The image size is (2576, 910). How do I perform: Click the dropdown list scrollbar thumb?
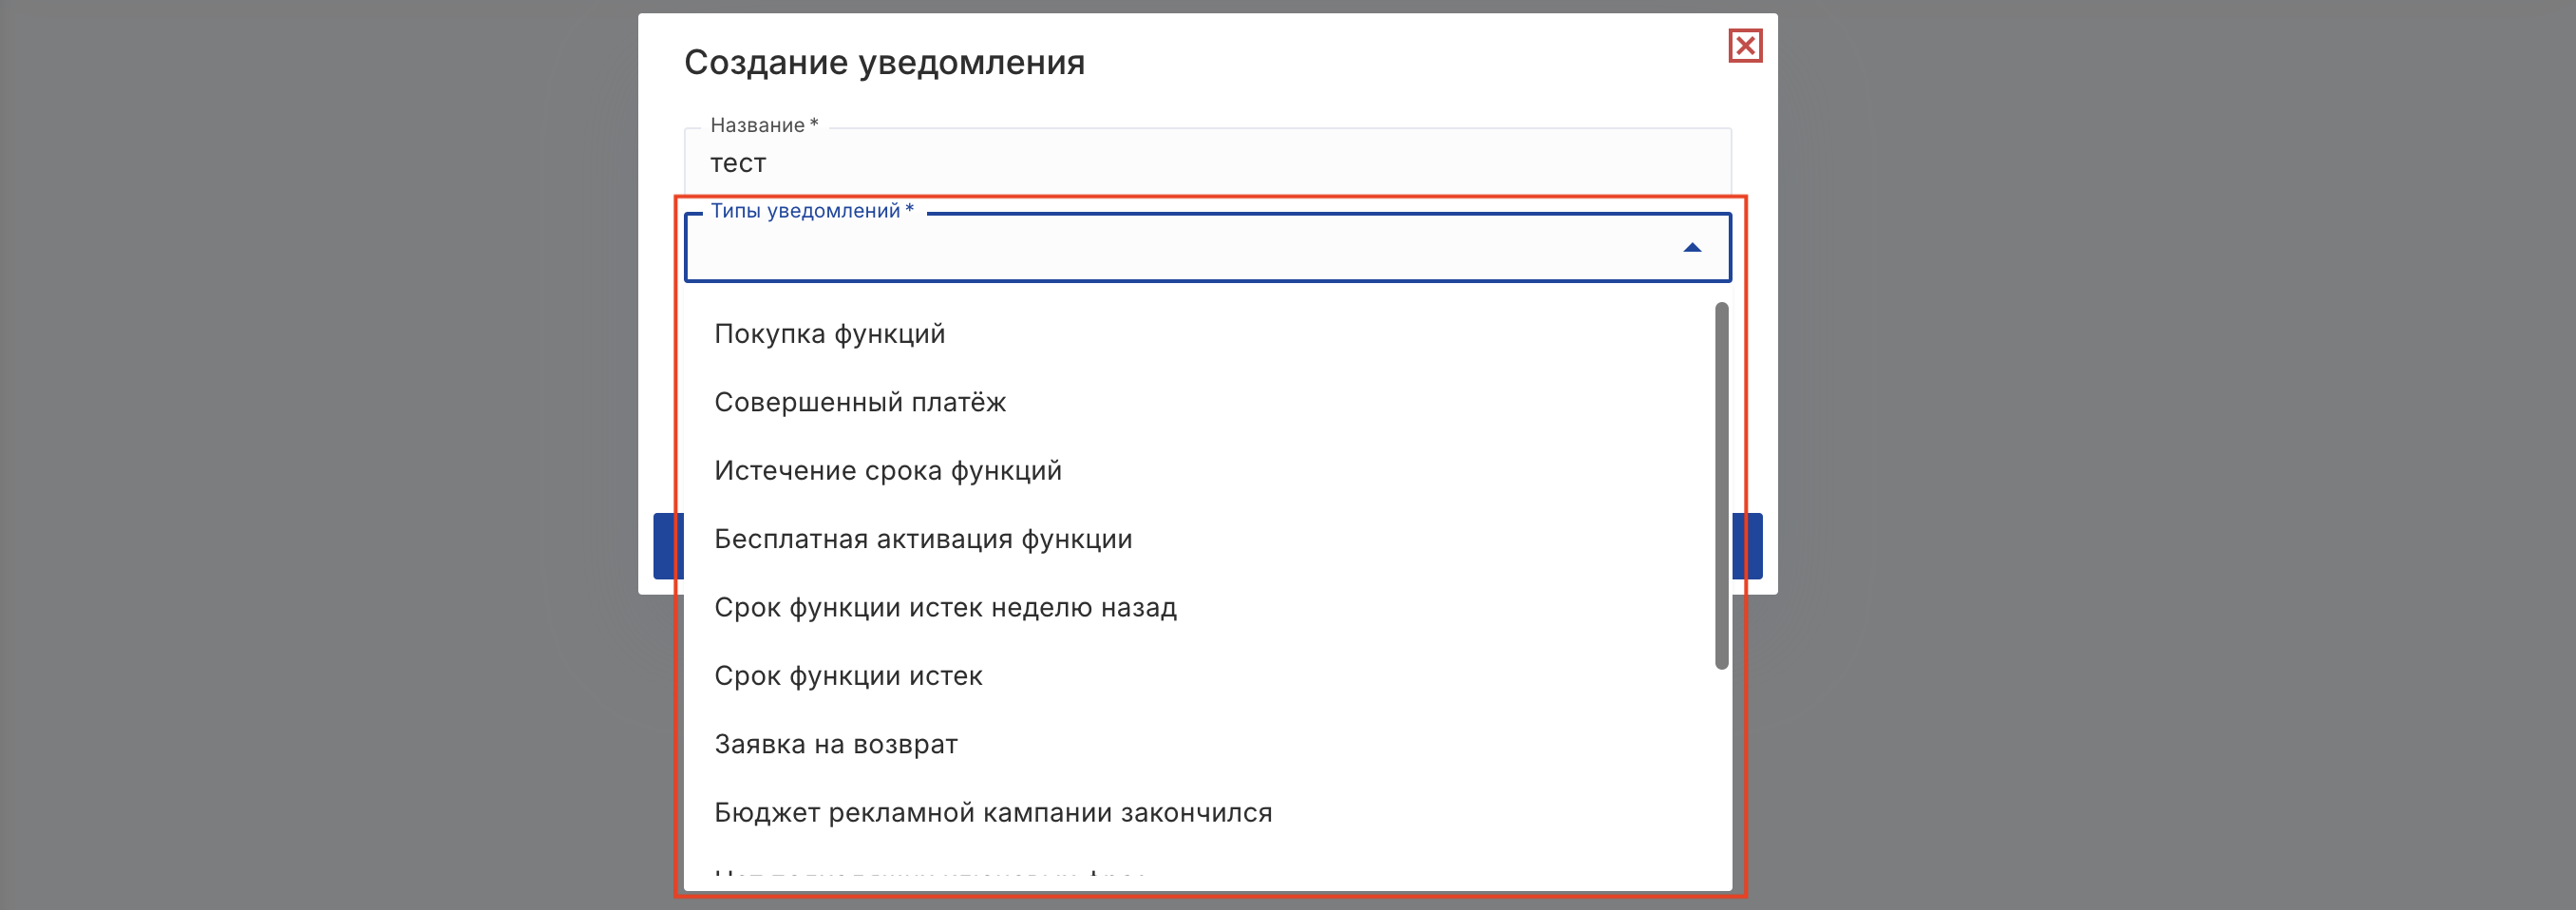coord(1721,485)
